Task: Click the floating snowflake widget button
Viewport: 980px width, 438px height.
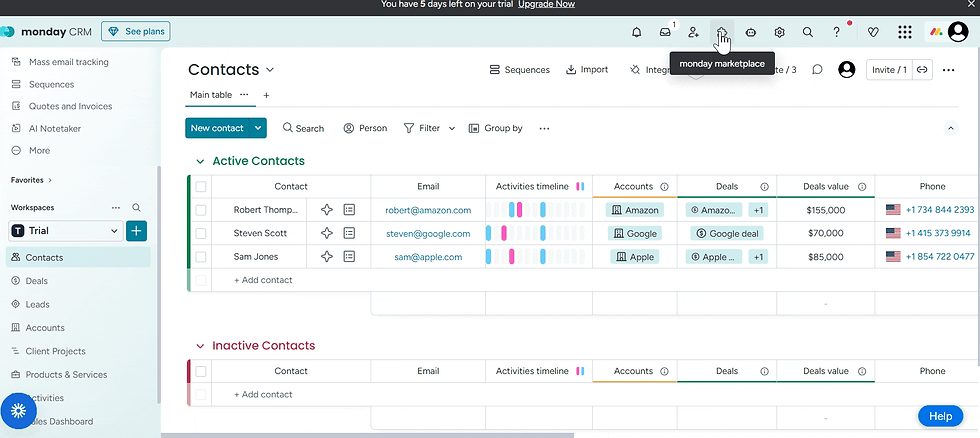Action: [x=19, y=411]
